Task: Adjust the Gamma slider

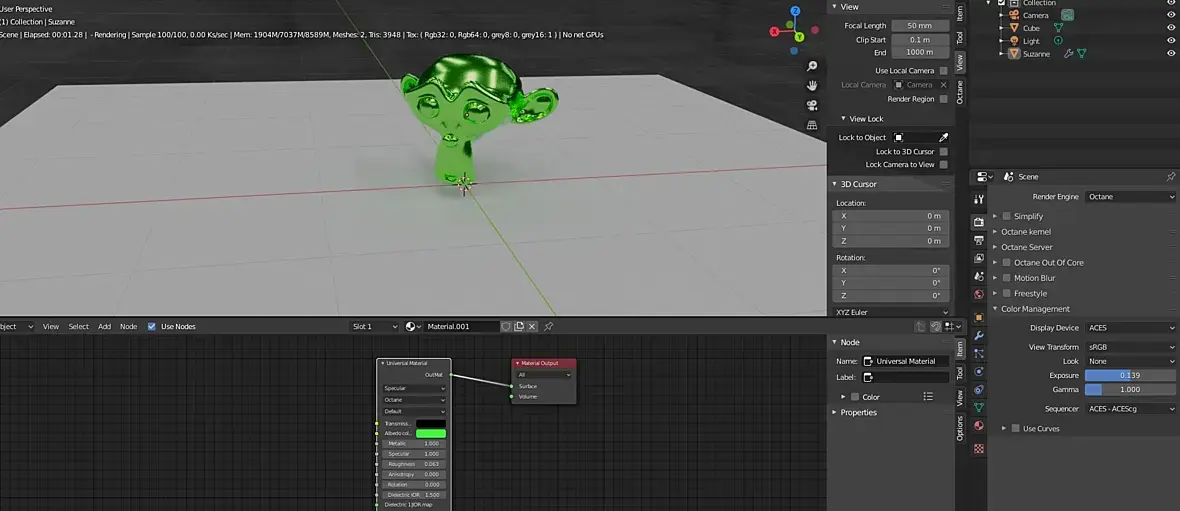Action: 1130,390
